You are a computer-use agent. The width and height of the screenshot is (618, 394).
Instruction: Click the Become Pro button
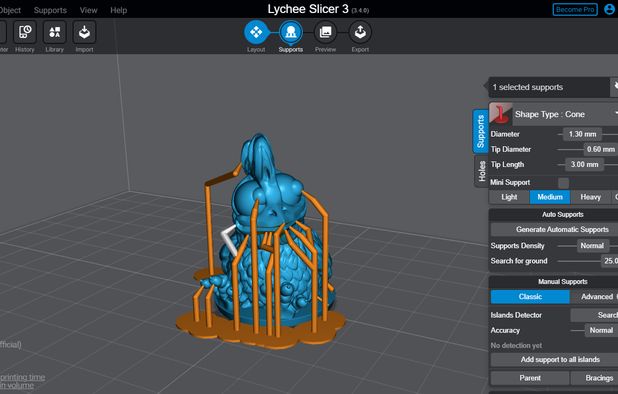tap(575, 9)
